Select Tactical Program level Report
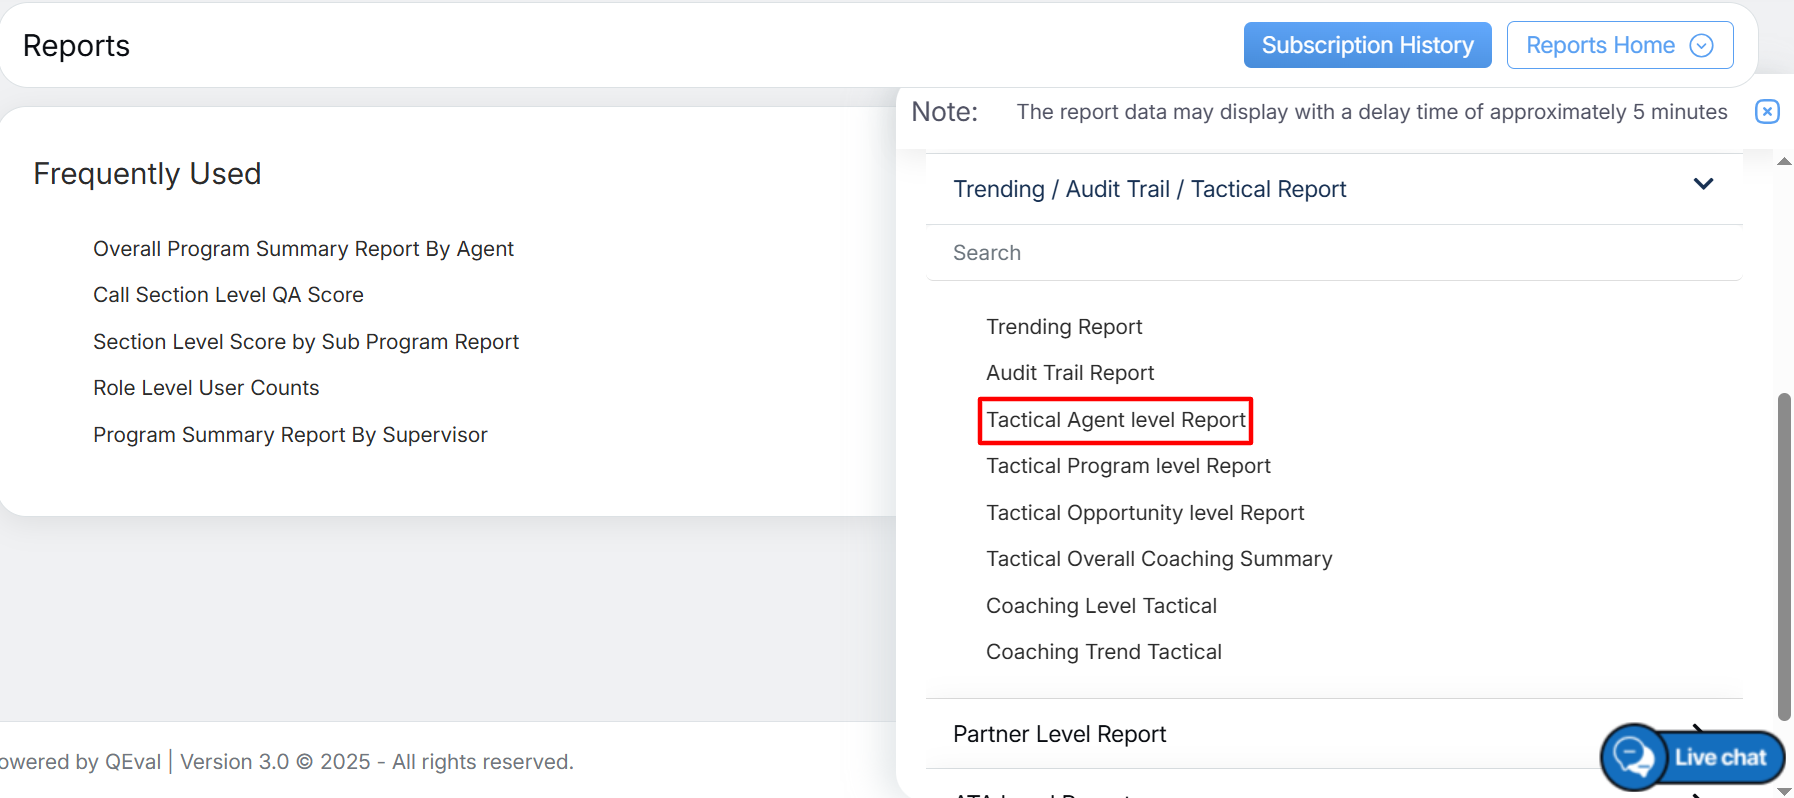The width and height of the screenshot is (1794, 798). 1128,466
